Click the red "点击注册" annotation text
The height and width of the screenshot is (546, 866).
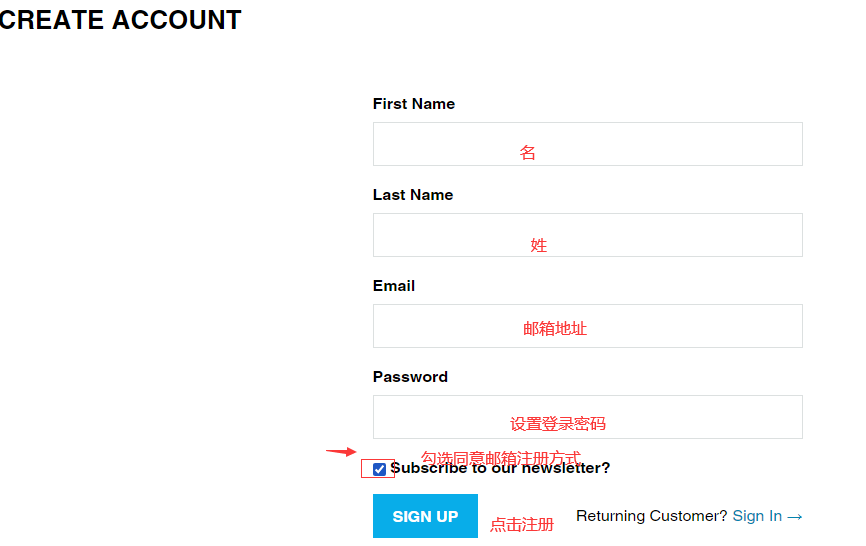point(521,524)
